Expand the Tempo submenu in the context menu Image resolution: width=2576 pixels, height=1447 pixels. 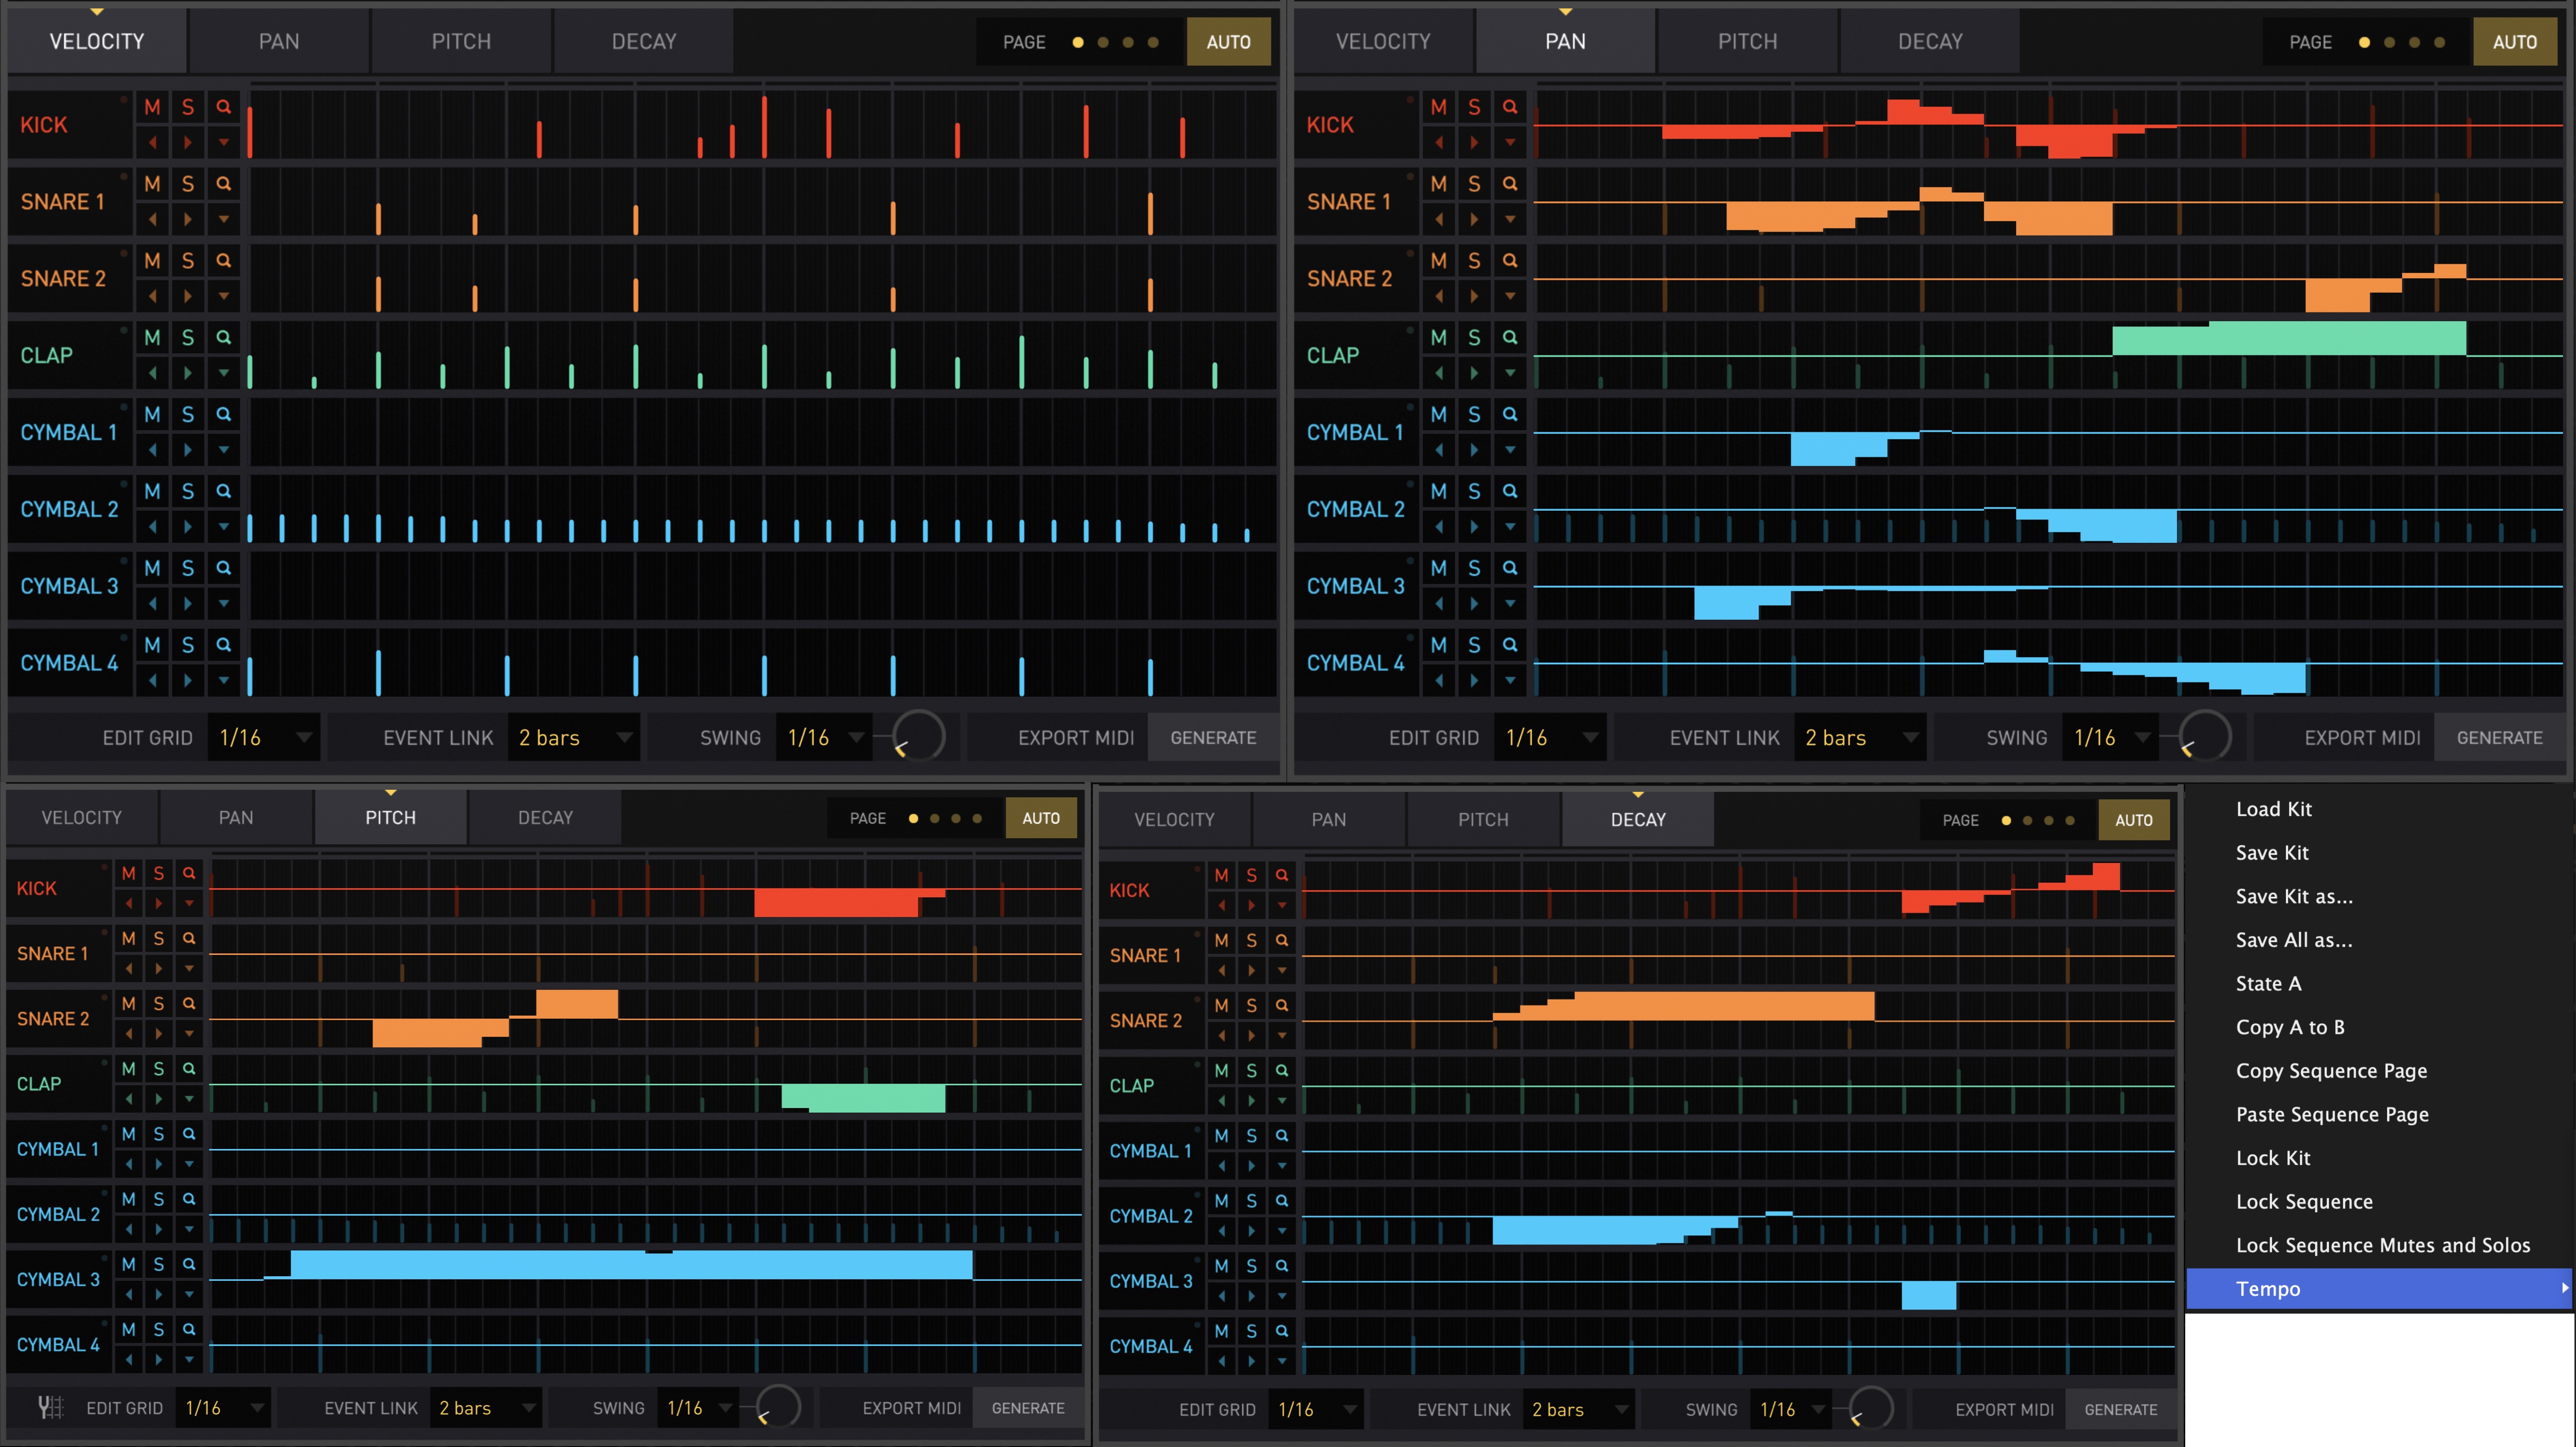point(2378,1289)
